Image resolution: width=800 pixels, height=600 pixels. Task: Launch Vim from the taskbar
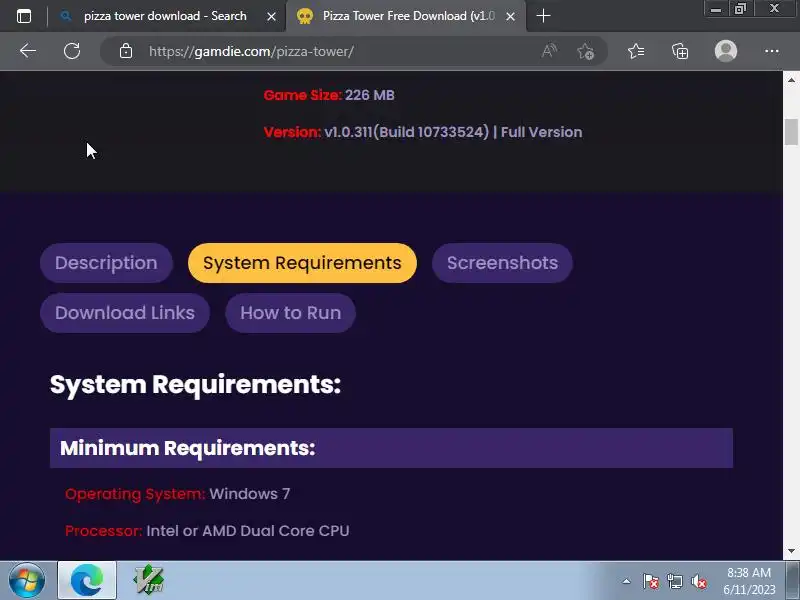pyautogui.click(x=148, y=580)
